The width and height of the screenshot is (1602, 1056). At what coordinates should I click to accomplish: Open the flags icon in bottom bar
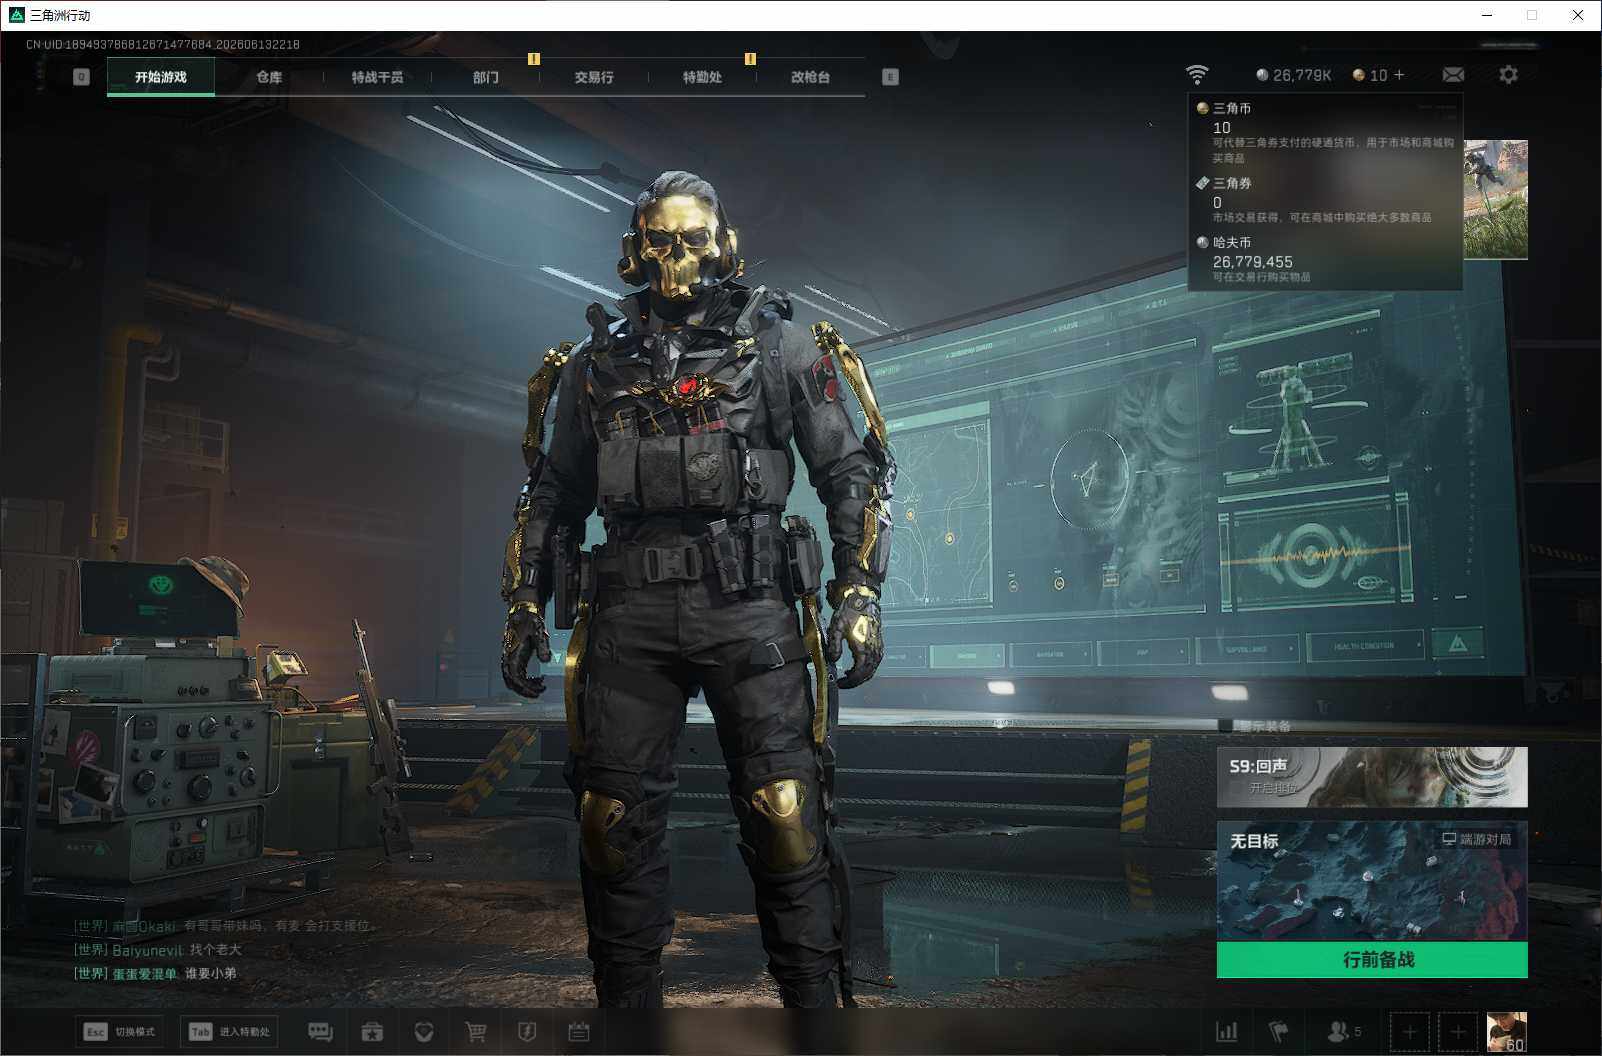pyautogui.click(x=1279, y=1032)
